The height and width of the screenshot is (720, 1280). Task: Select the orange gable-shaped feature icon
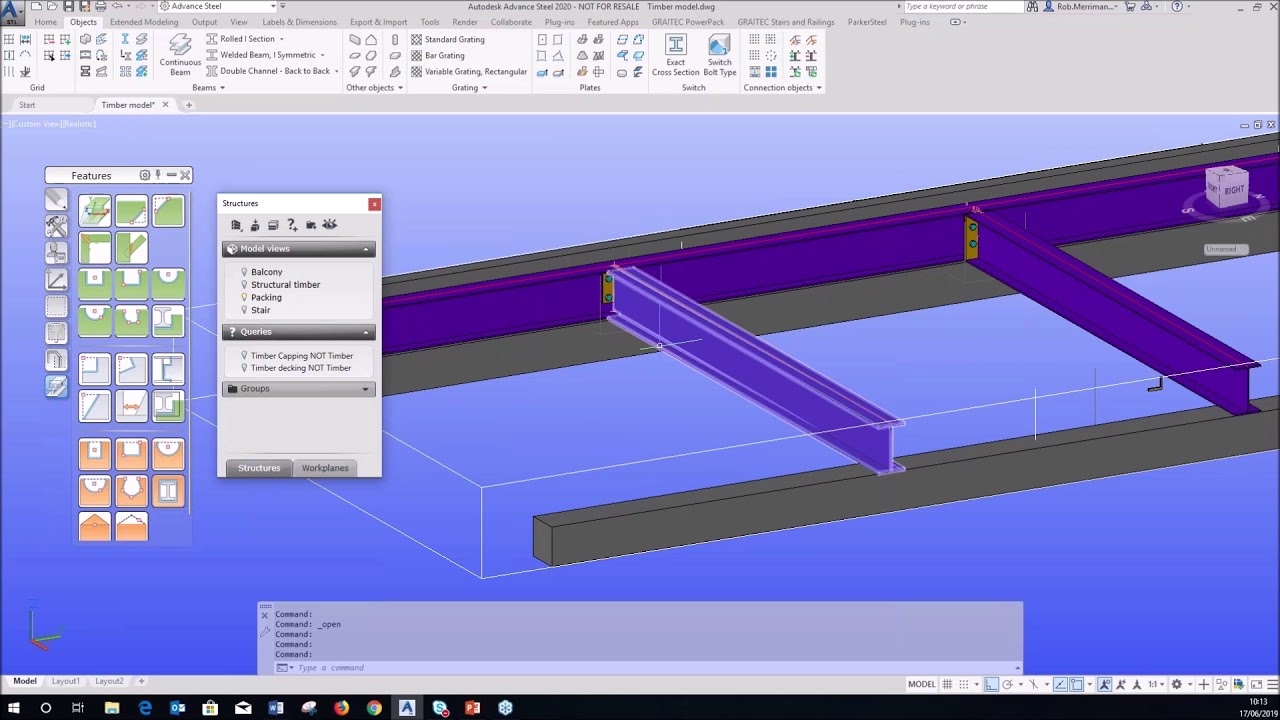95,526
